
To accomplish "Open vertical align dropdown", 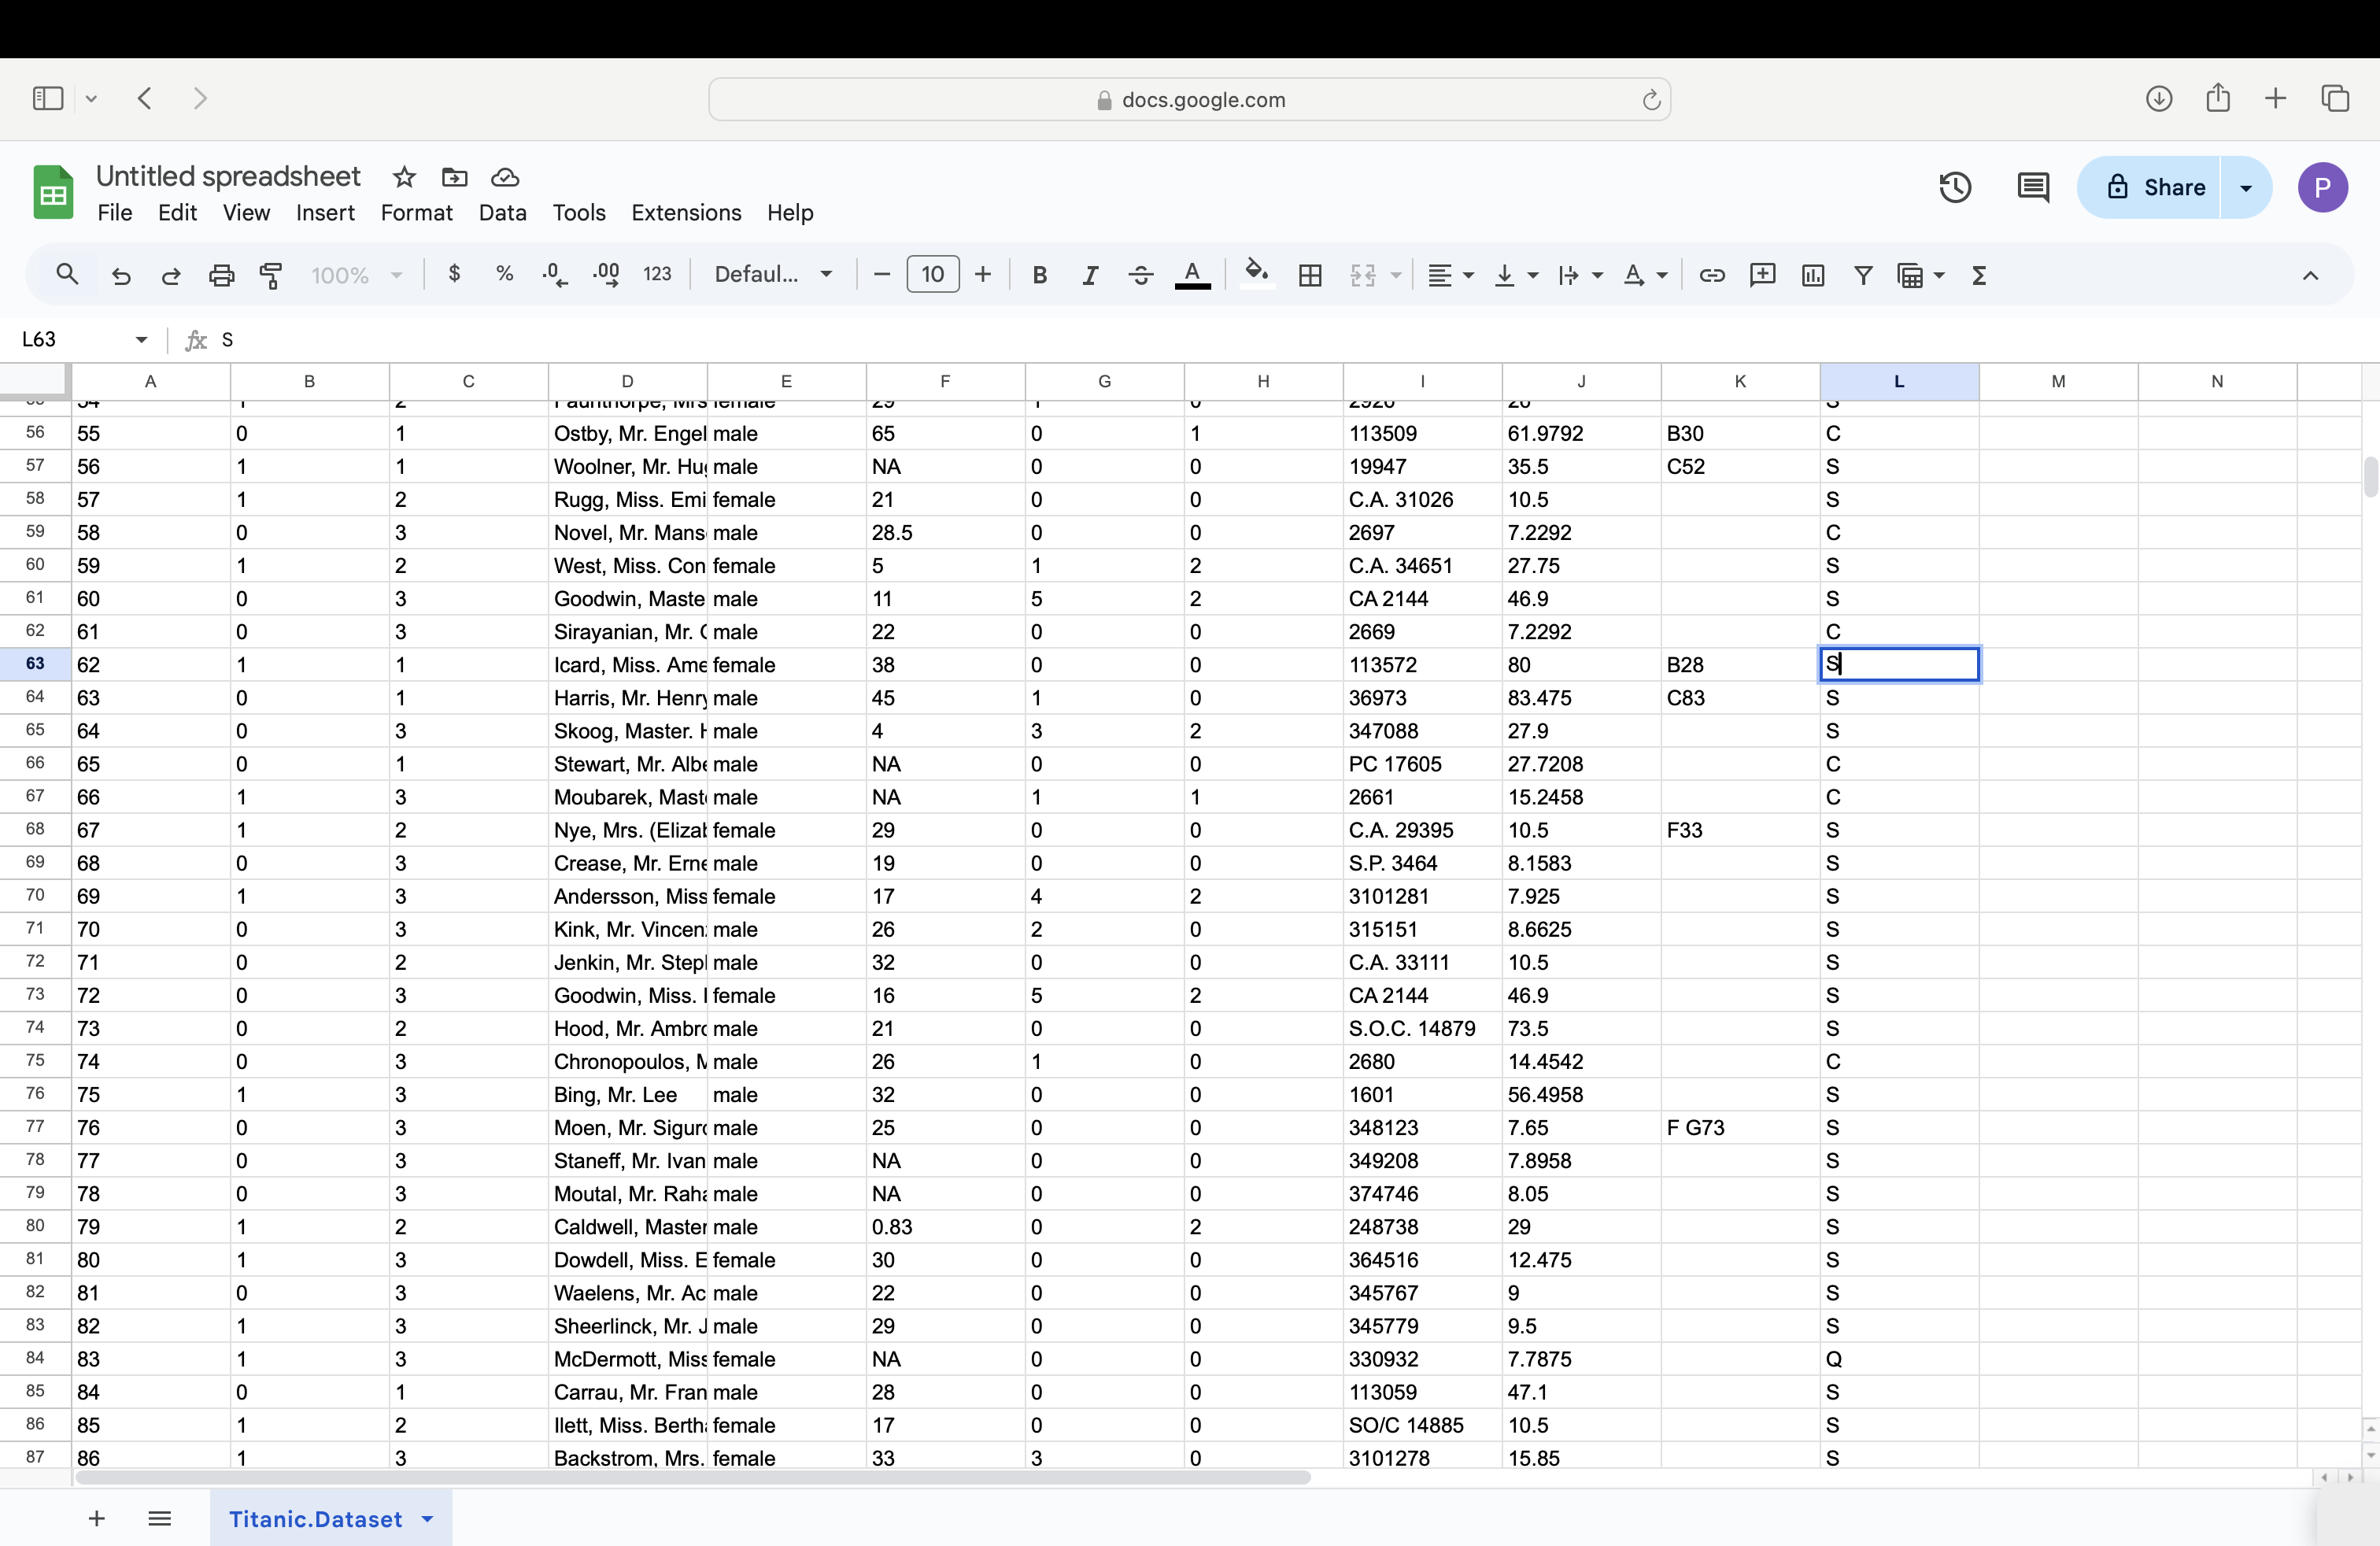I will coord(1516,275).
